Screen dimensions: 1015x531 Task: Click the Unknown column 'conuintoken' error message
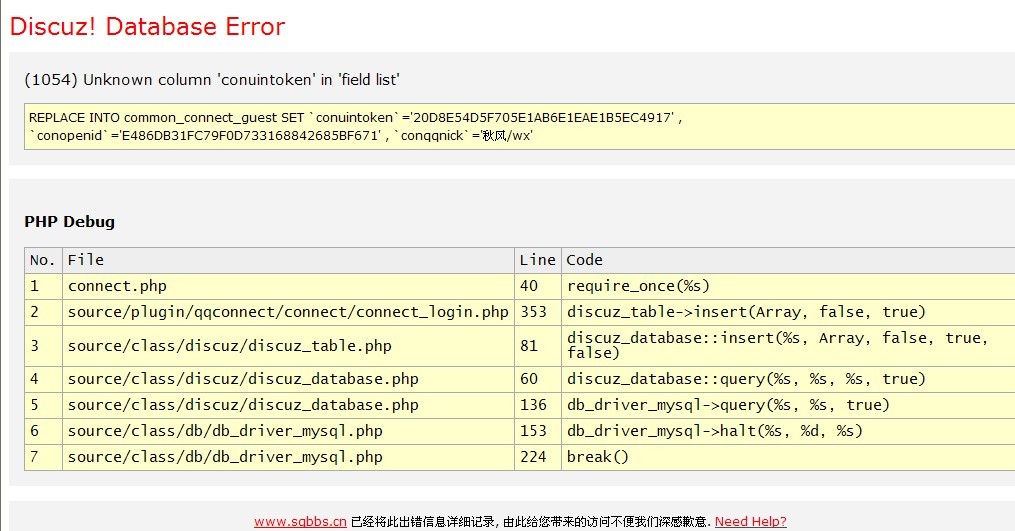tap(212, 80)
